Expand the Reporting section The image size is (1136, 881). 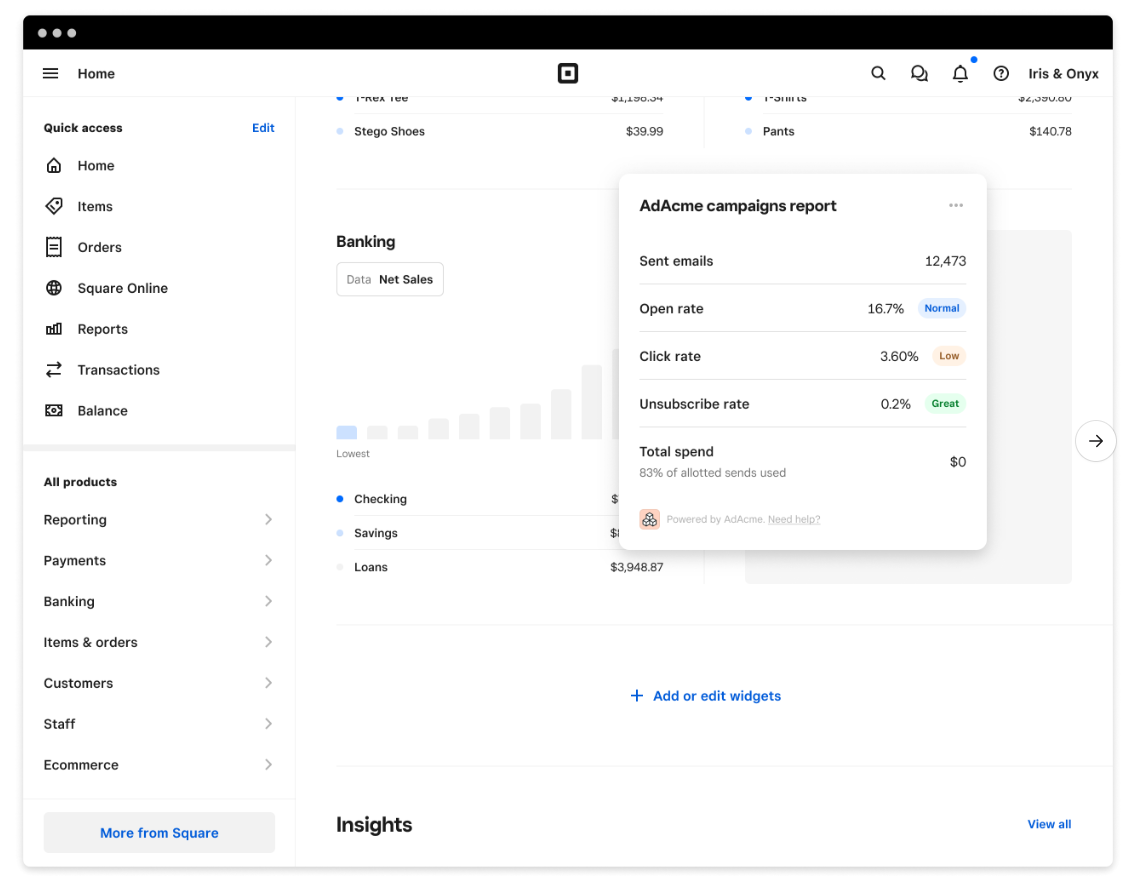click(159, 519)
